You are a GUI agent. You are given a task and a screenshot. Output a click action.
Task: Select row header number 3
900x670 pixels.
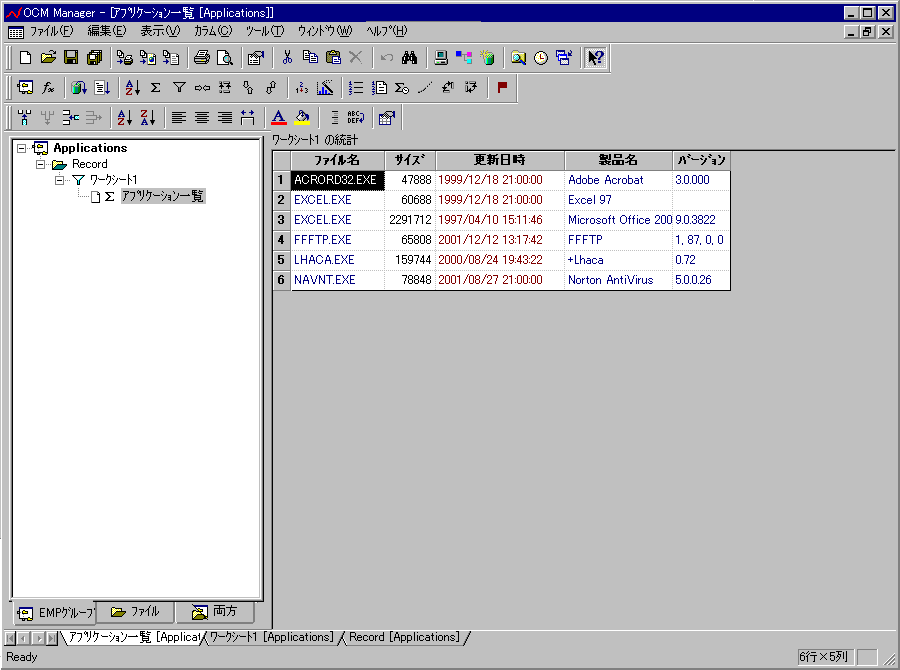click(281, 220)
